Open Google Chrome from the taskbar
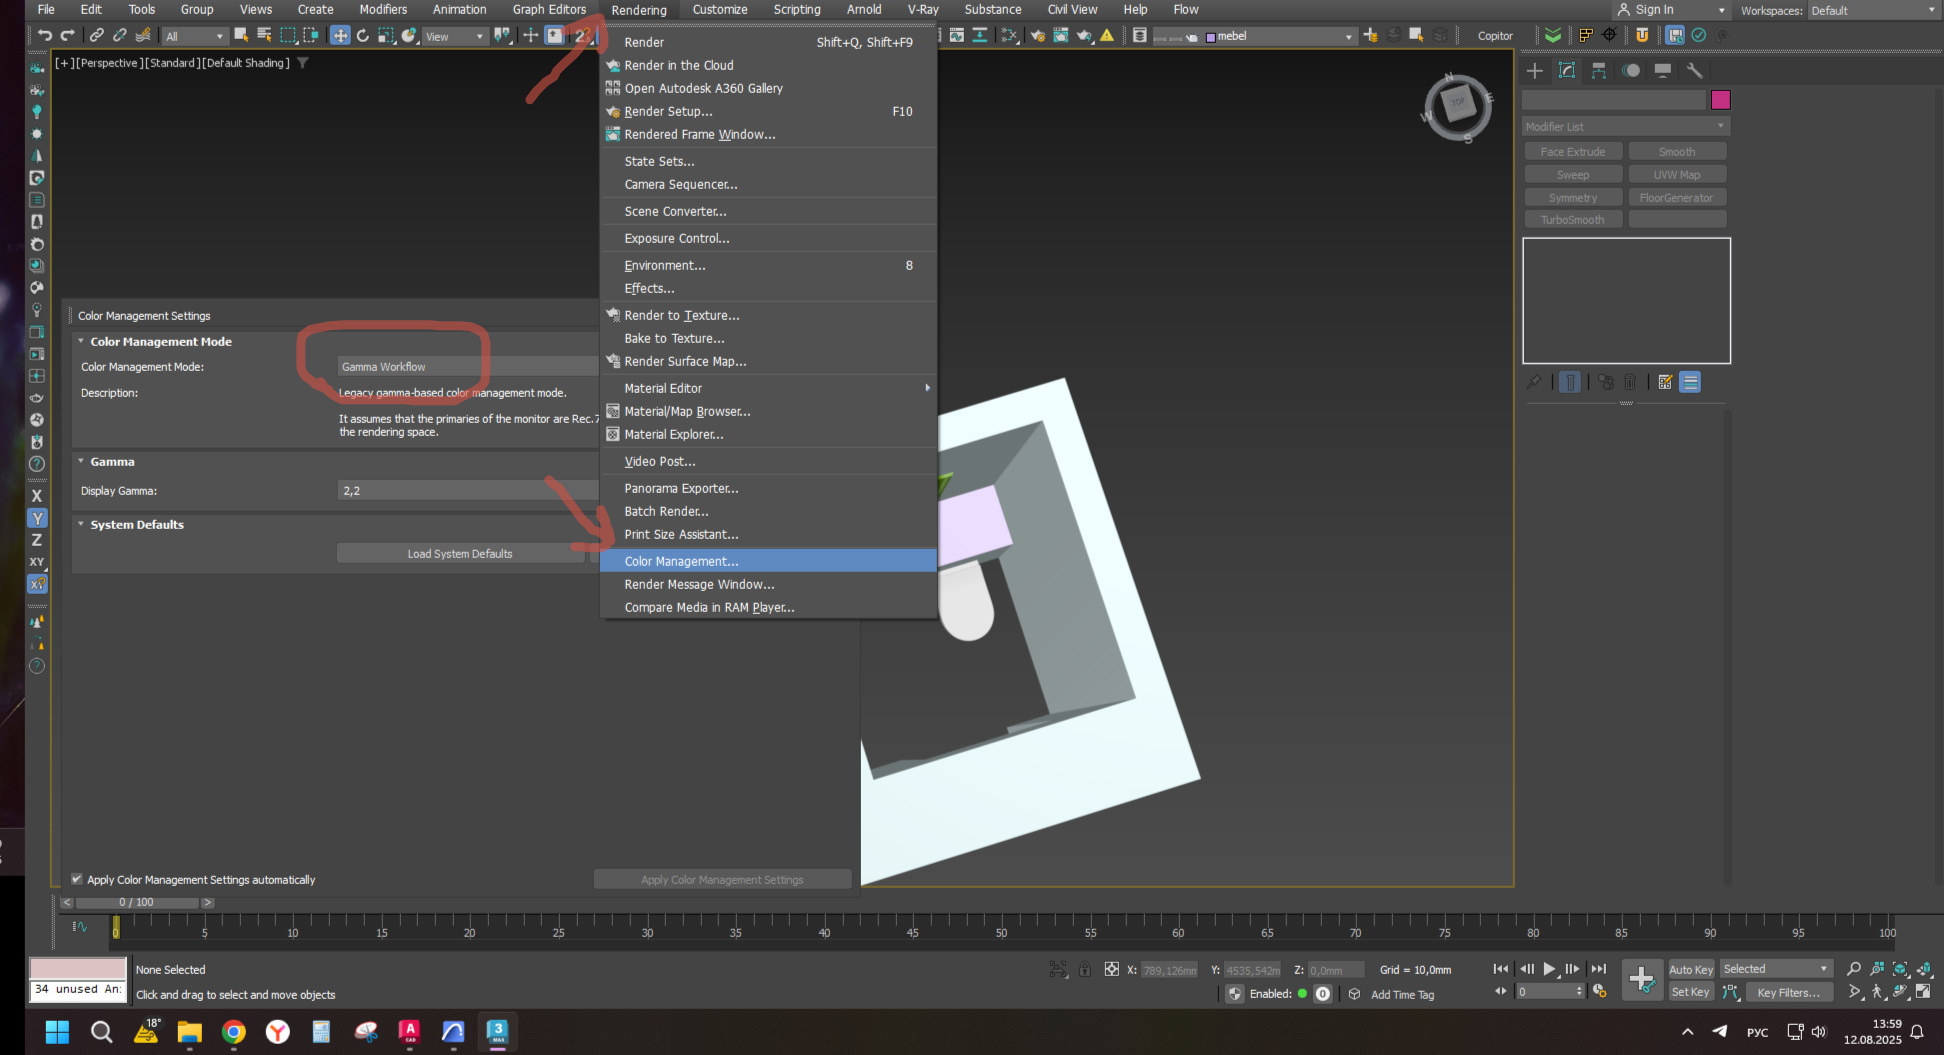This screenshot has width=1944, height=1055. (234, 1032)
